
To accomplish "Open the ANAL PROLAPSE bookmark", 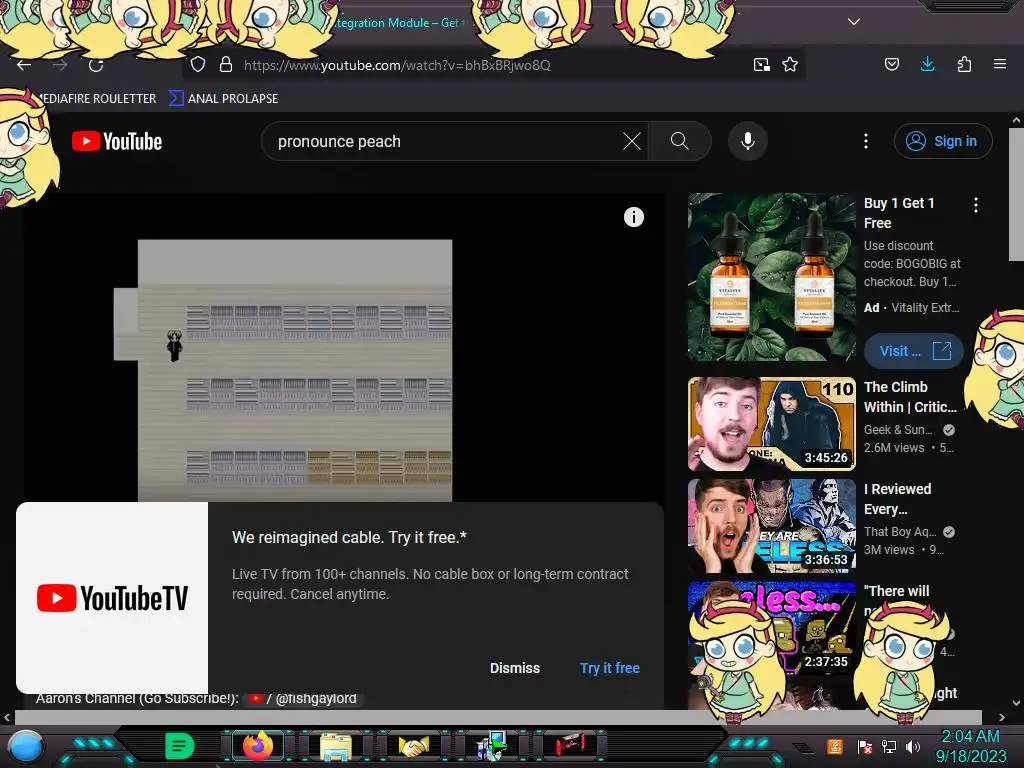I will tap(224, 99).
